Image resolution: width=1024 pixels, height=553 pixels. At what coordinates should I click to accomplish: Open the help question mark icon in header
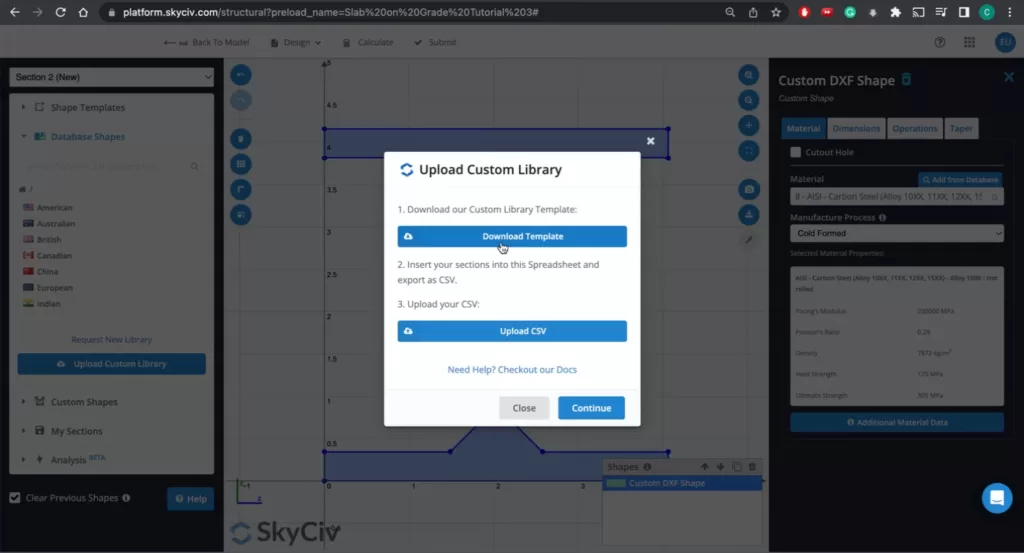coord(940,42)
